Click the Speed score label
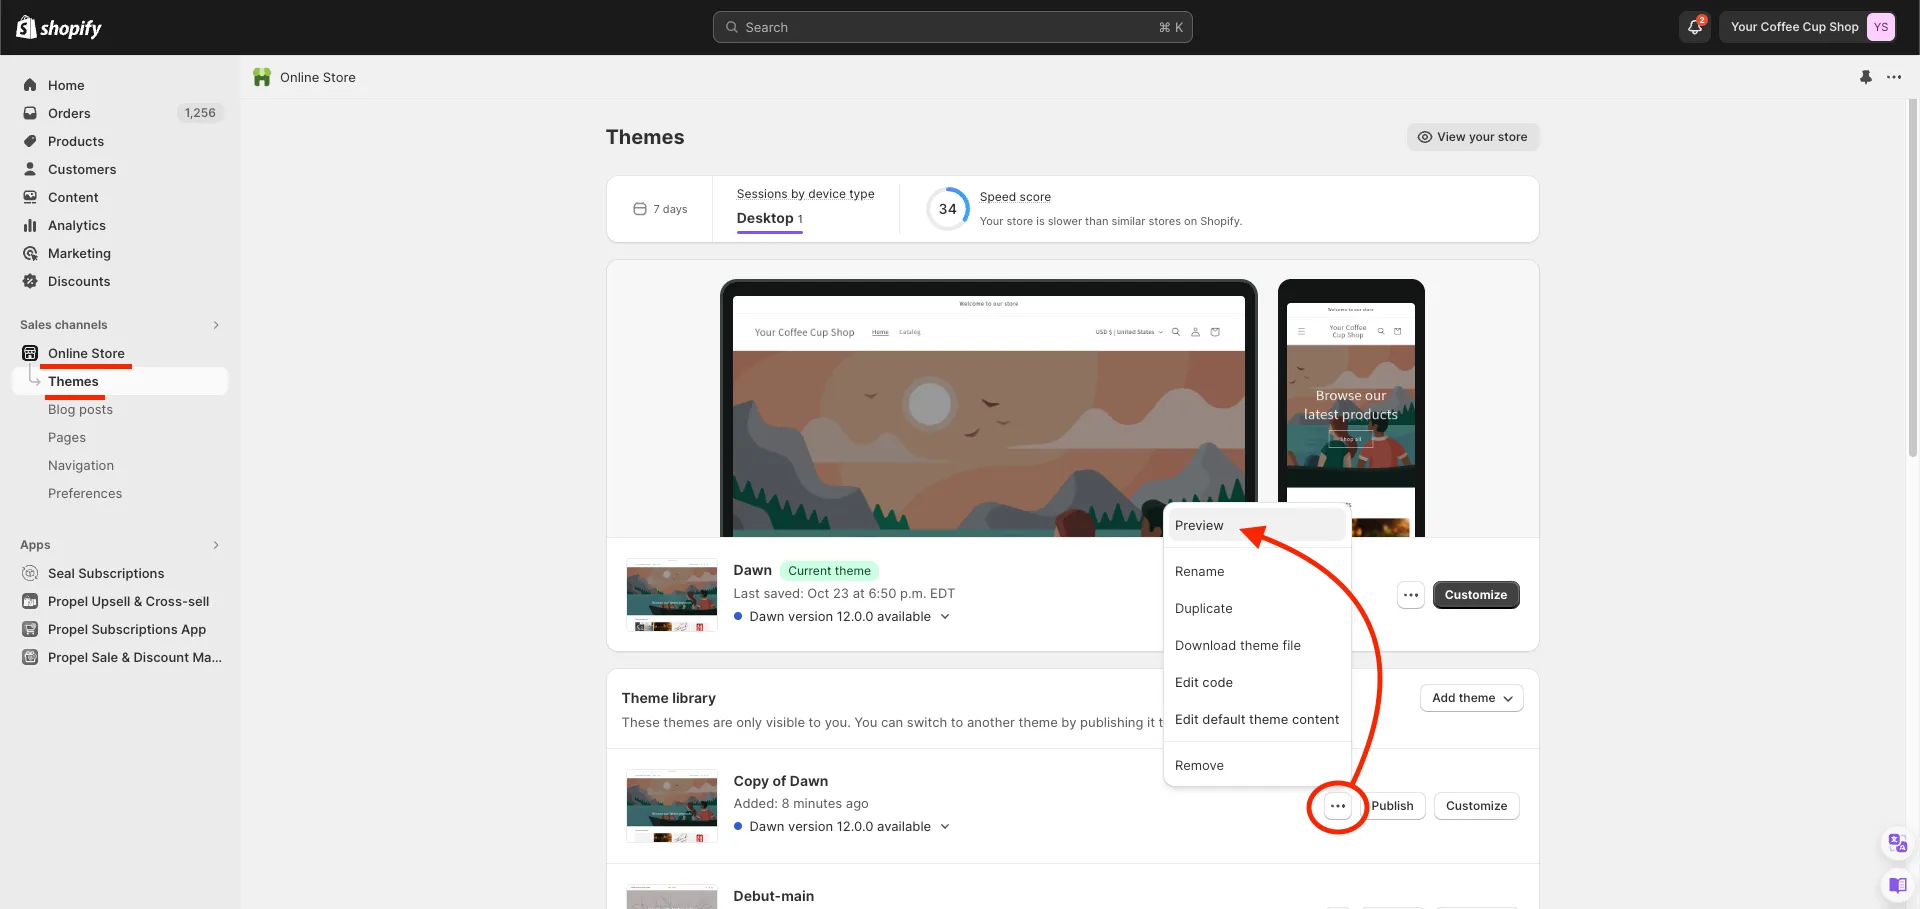Image resolution: width=1920 pixels, height=909 pixels. 1015,197
